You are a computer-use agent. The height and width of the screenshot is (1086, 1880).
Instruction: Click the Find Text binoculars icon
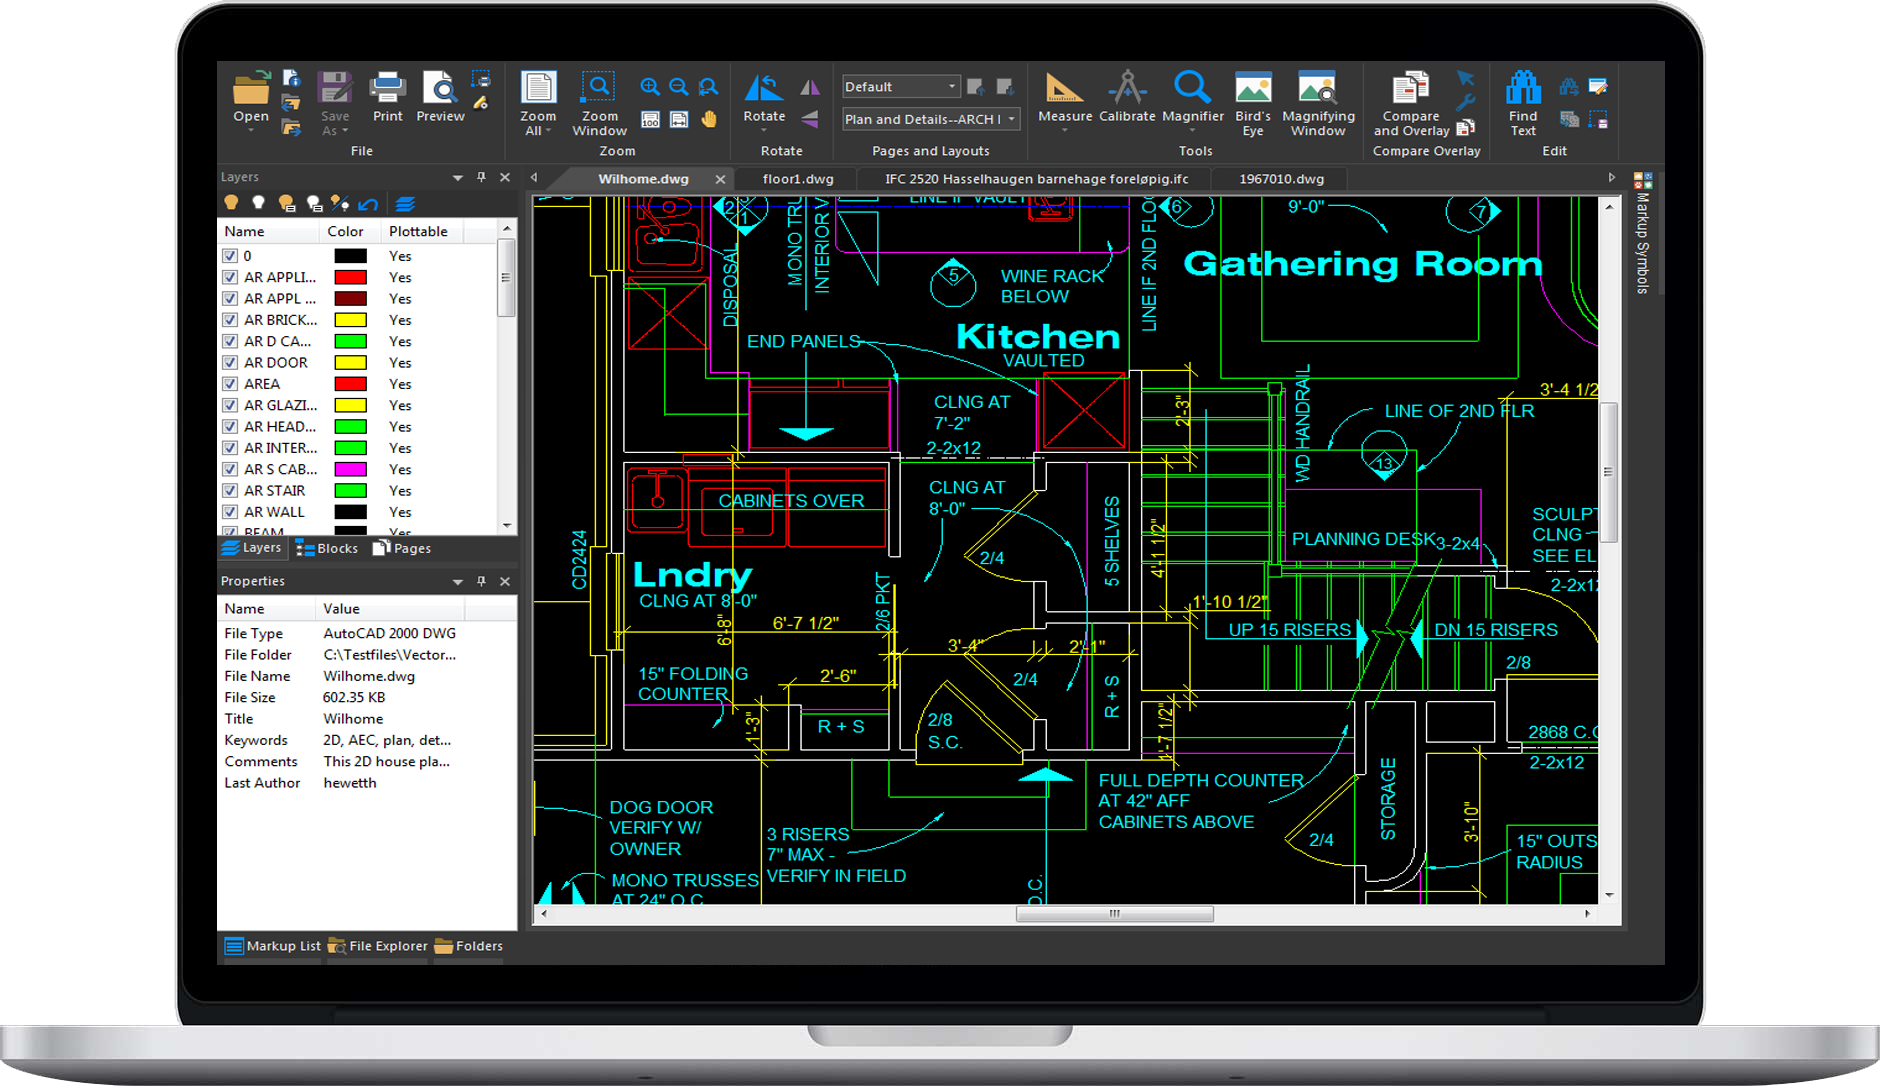point(1523,87)
